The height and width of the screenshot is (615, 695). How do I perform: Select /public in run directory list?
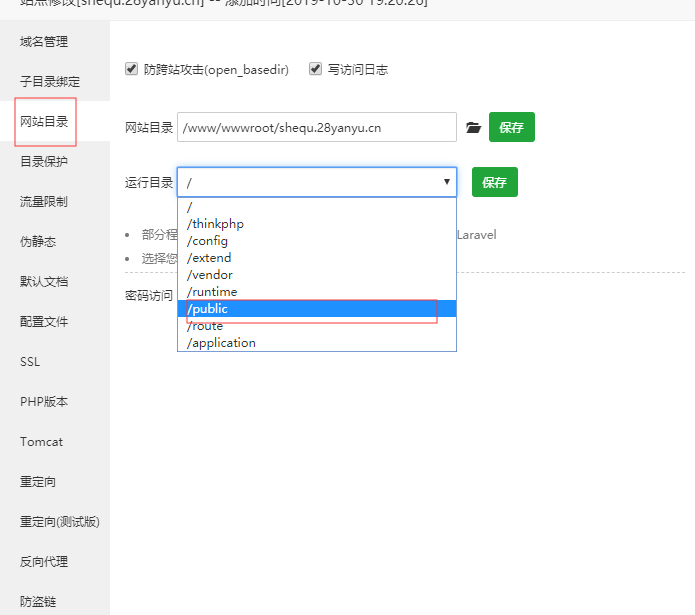click(317, 308)
